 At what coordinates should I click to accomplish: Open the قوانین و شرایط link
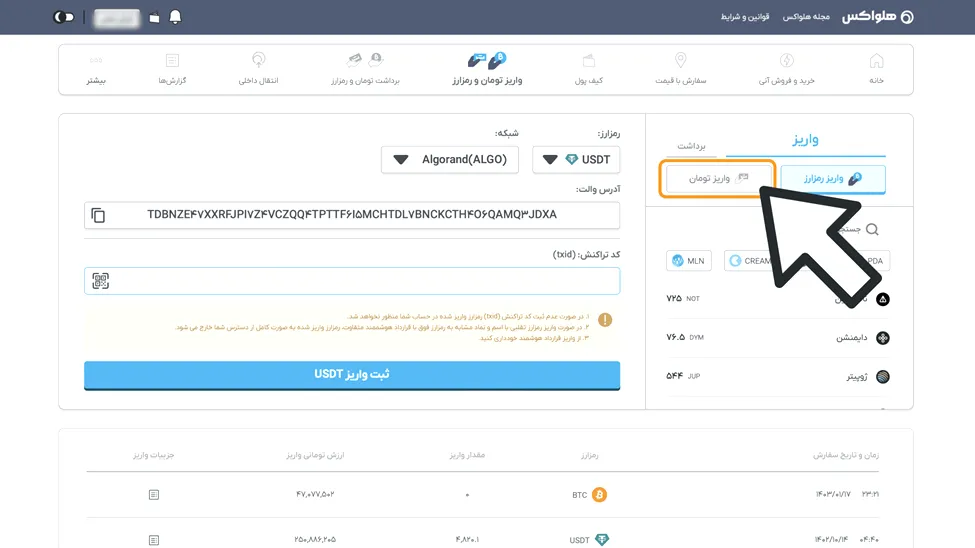click(745, 17)
